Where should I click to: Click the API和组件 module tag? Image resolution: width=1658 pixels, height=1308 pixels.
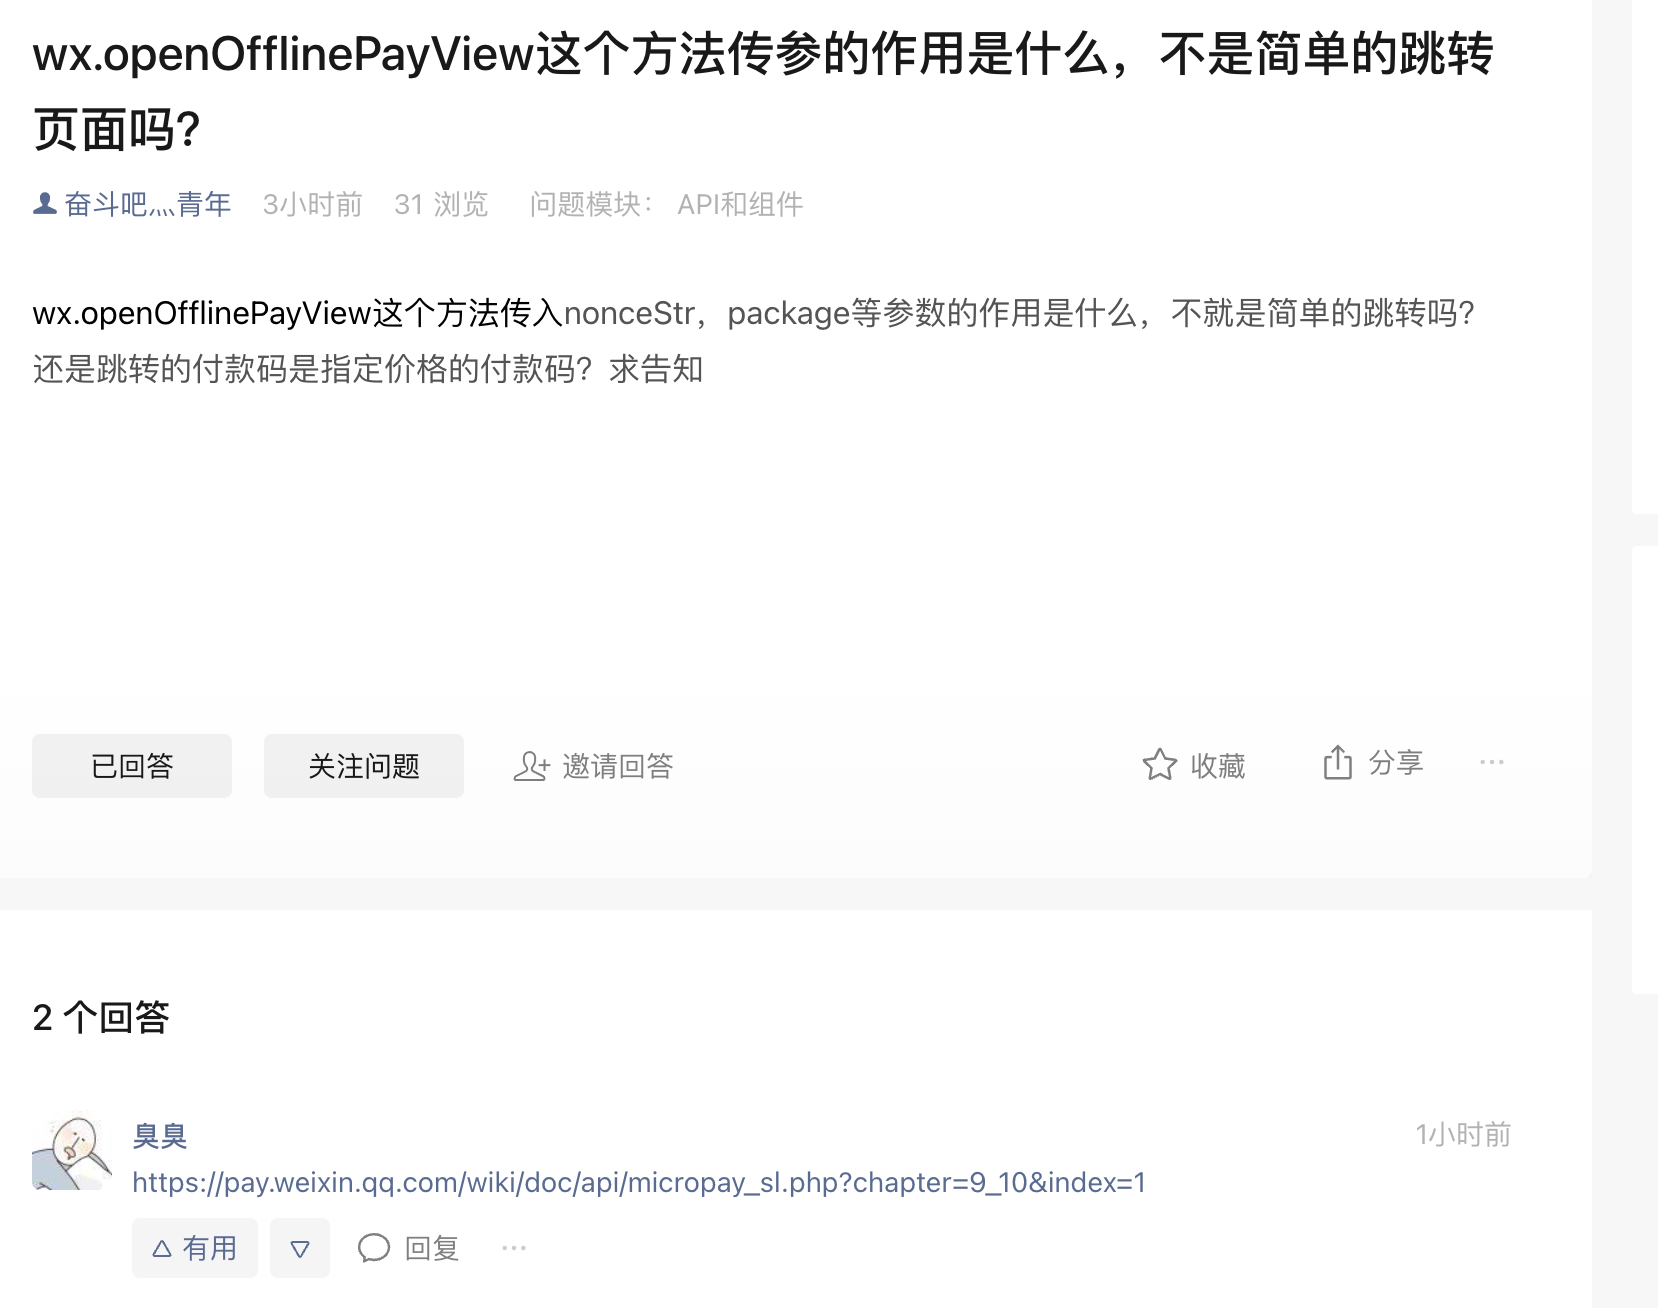pyautogui.click(x=740, y=204)
